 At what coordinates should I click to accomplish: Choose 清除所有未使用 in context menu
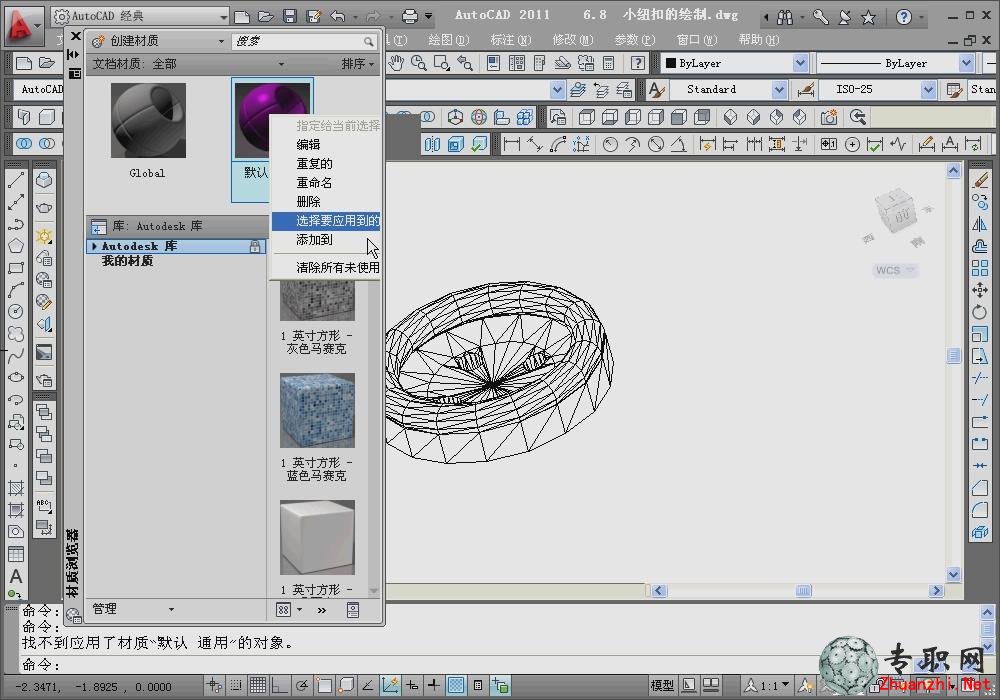(x=337, y=268)
